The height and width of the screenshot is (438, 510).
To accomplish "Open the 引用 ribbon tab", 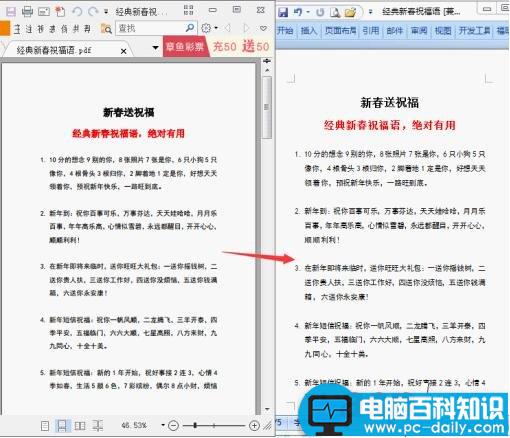I will click(x=371, y=31).
